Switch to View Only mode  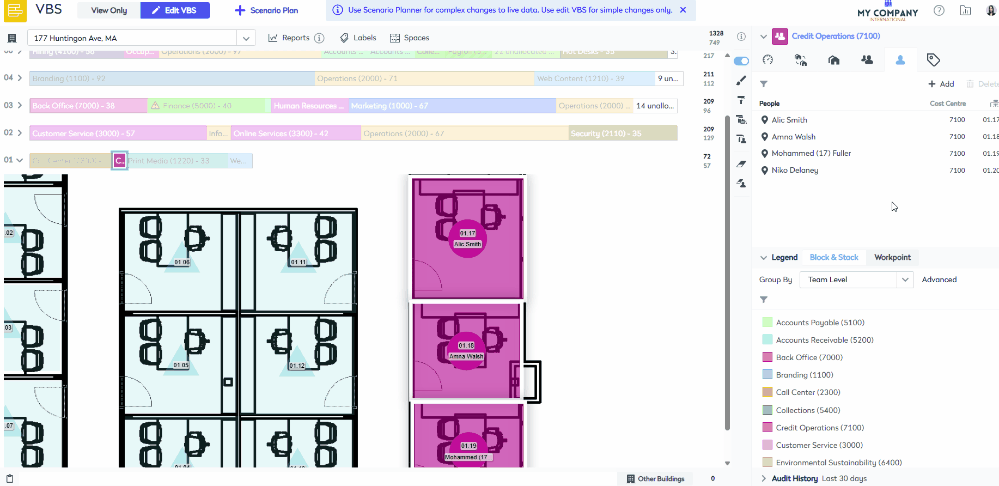point(109,10)
